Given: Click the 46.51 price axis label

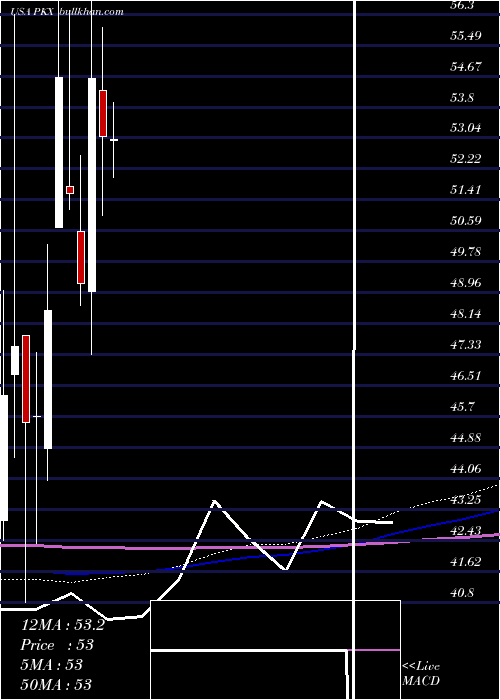Looking at the screenshot, I should [x=466, y=375].
